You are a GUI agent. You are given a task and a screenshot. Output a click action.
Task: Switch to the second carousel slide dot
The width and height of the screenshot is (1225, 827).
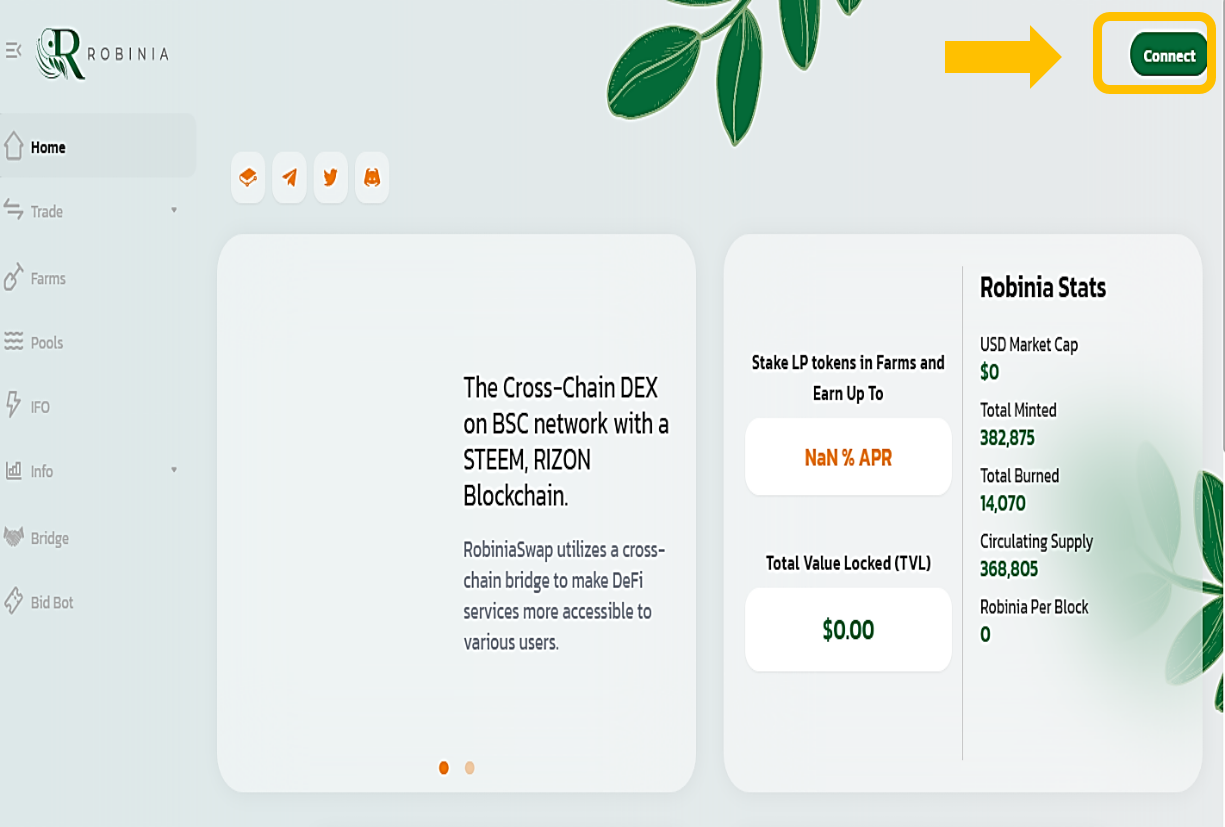[470, 768]
